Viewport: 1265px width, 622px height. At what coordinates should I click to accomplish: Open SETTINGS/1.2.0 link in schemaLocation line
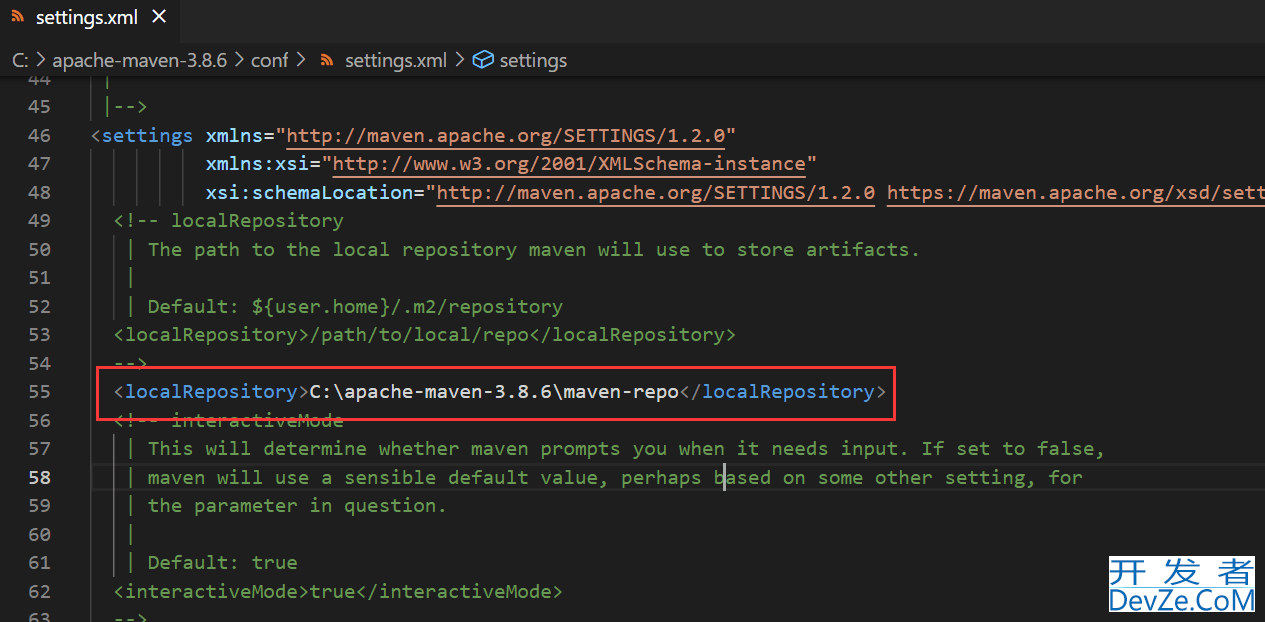click(656, 192)
